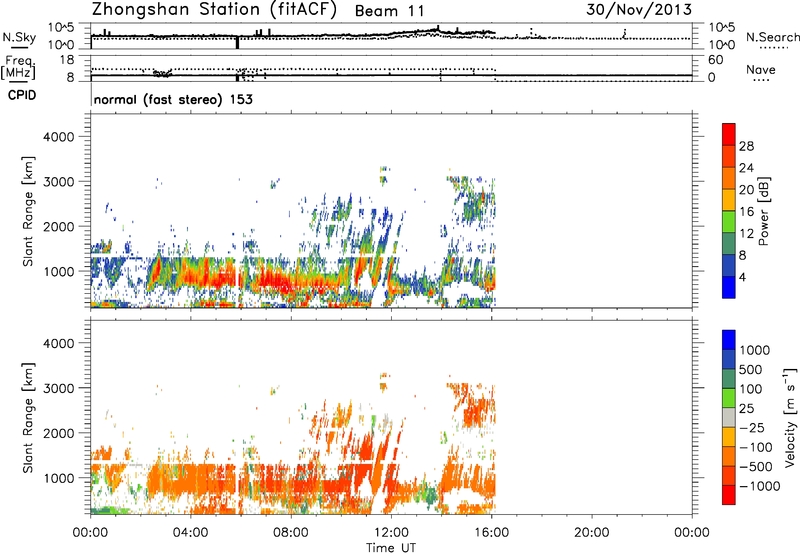Click the gray segment of Velocity colorbar
Screen dimensions: 800x554
tap(729, 418)
